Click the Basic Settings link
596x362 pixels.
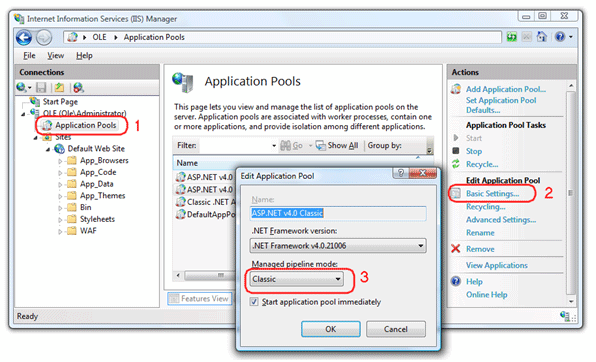point(492,194)
